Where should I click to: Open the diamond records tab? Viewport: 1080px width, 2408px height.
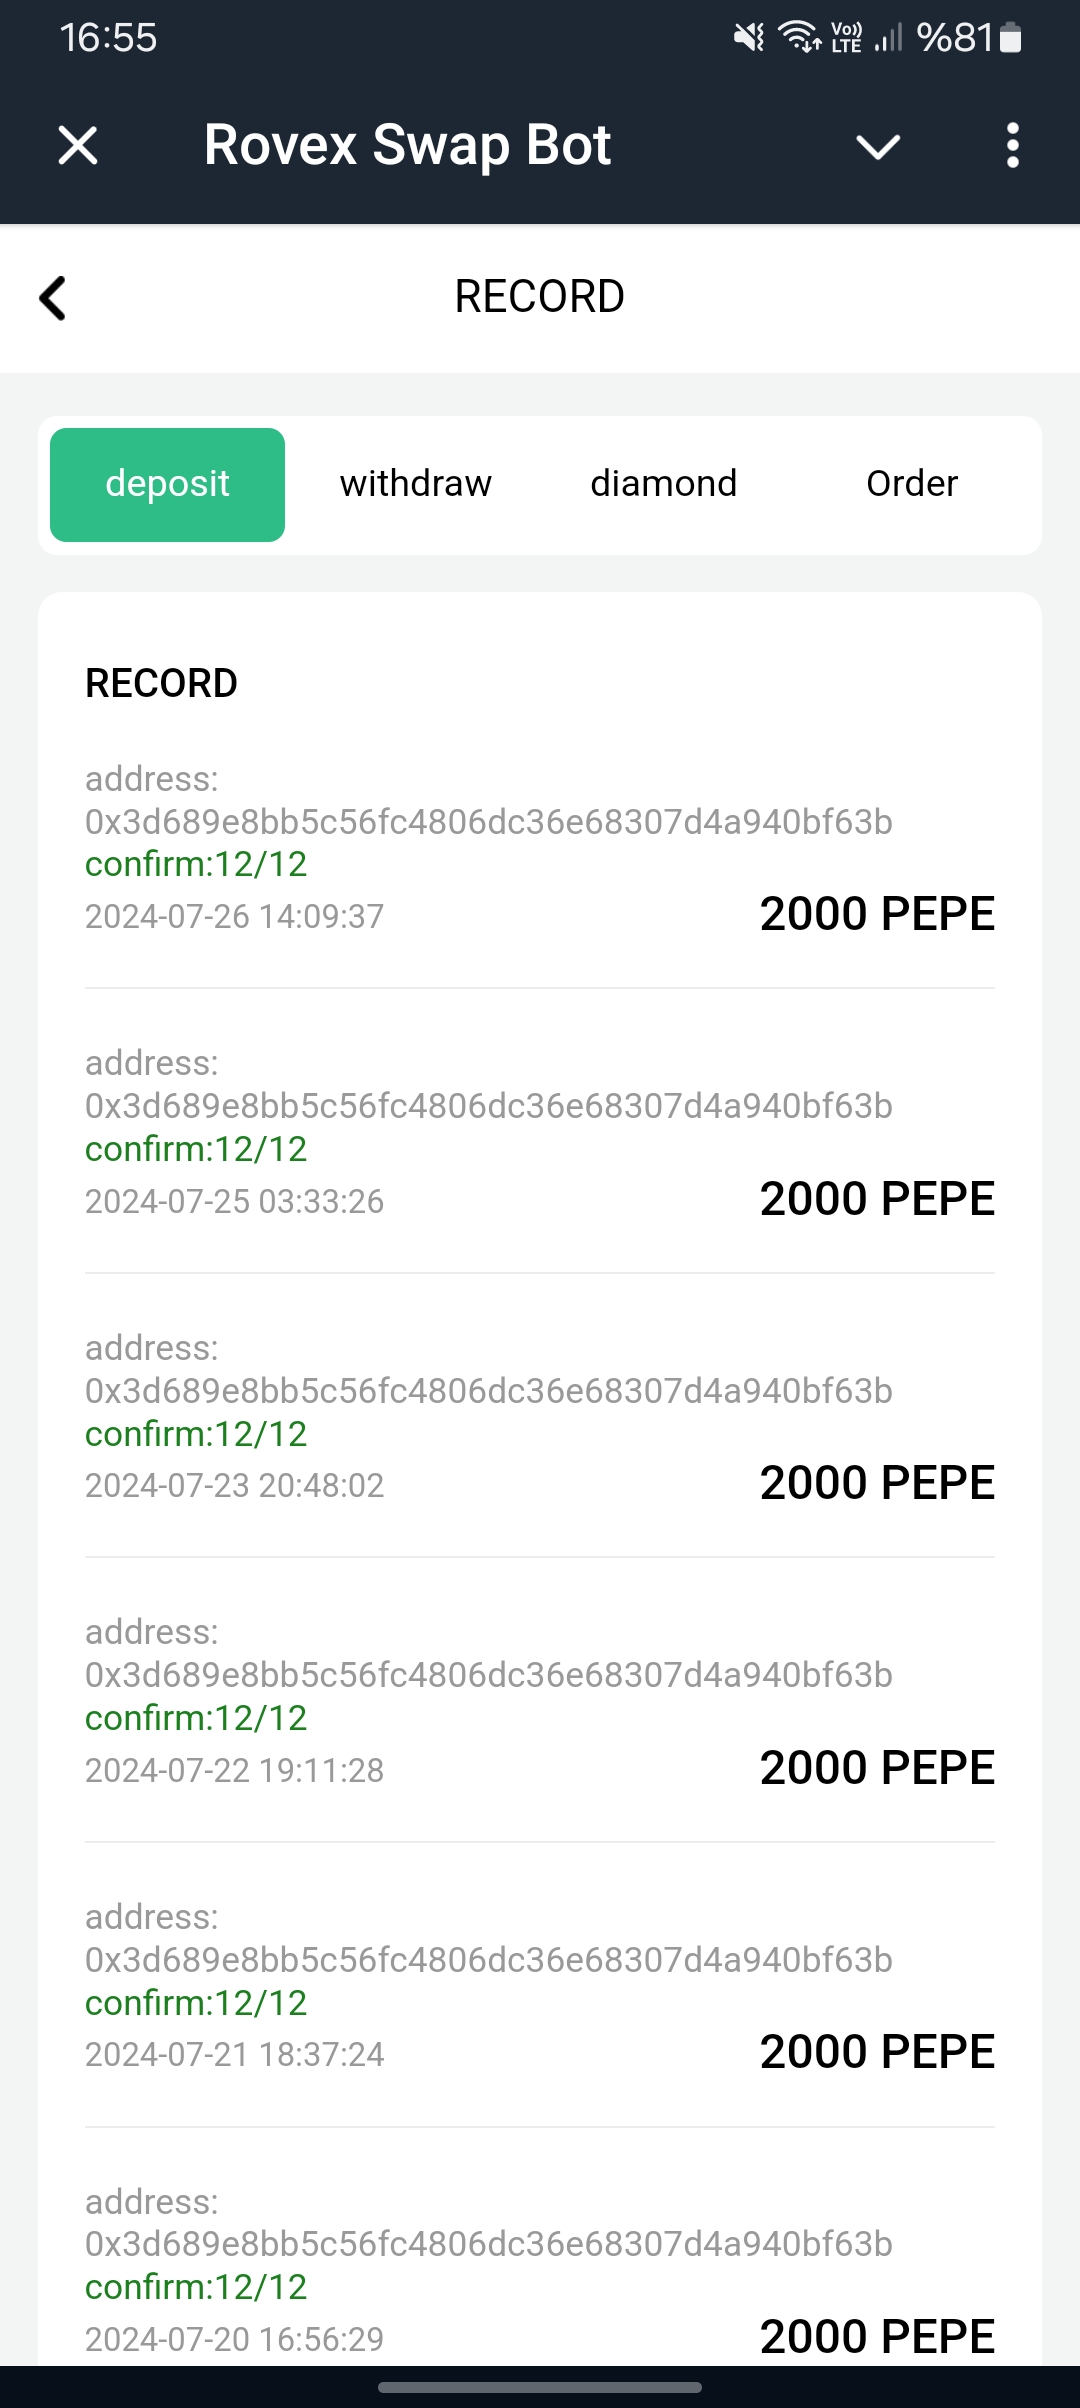point(663,484)
